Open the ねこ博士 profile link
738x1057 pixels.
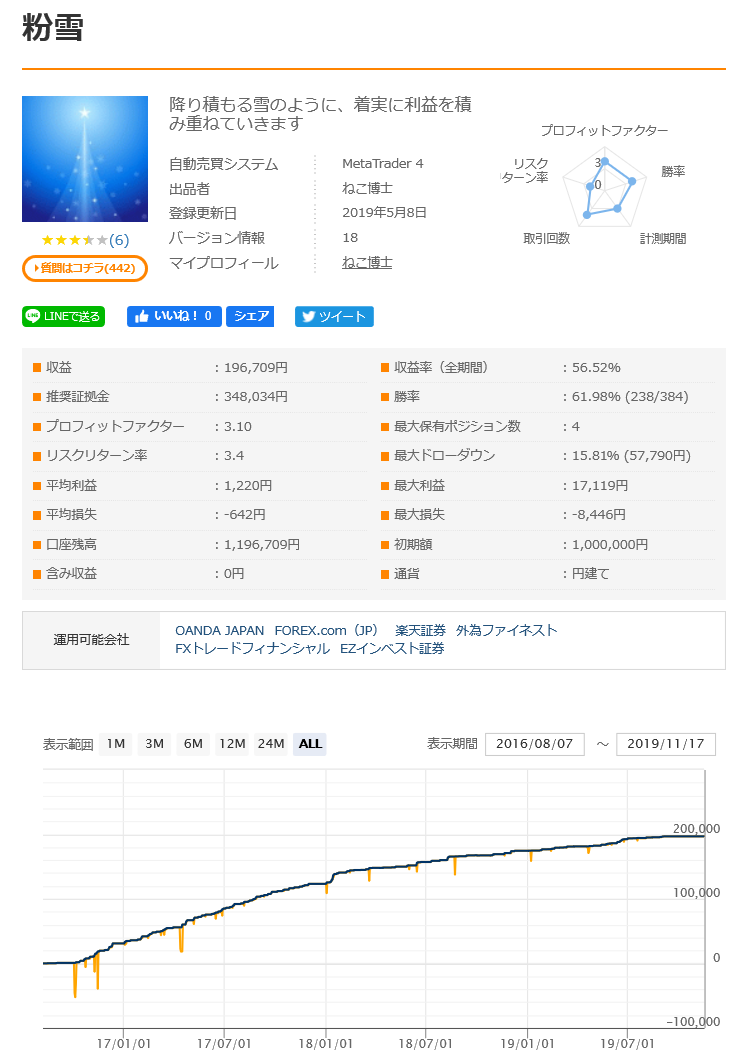[367, 263]
